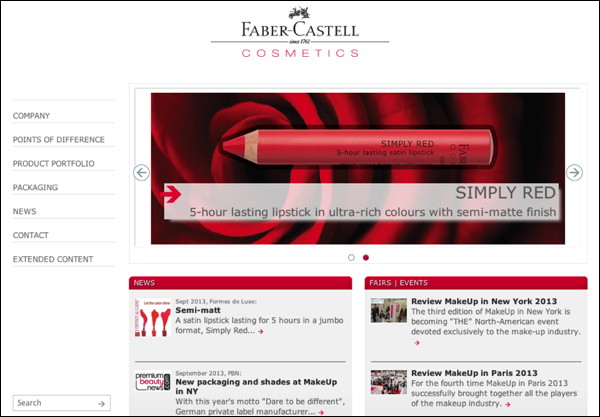Click 'Sept 2013, Formes de Luxe:' source line
This screenshot has height=417, width=600.
(x=216, y=301)
